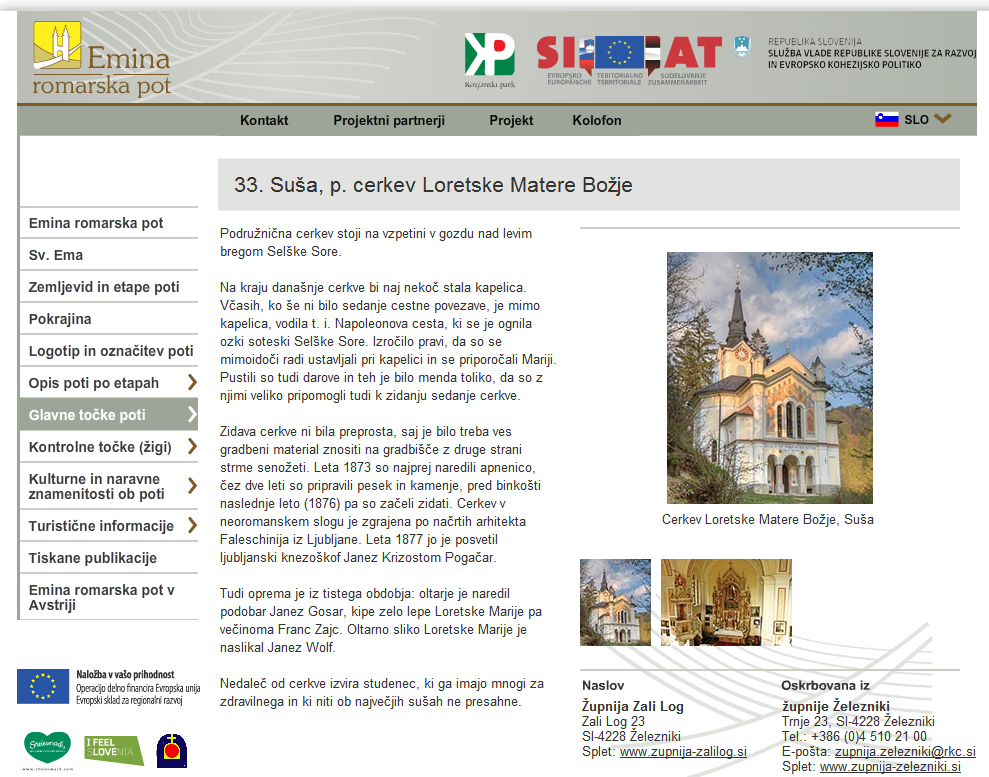Open the Kozjanski park logo

489,59
